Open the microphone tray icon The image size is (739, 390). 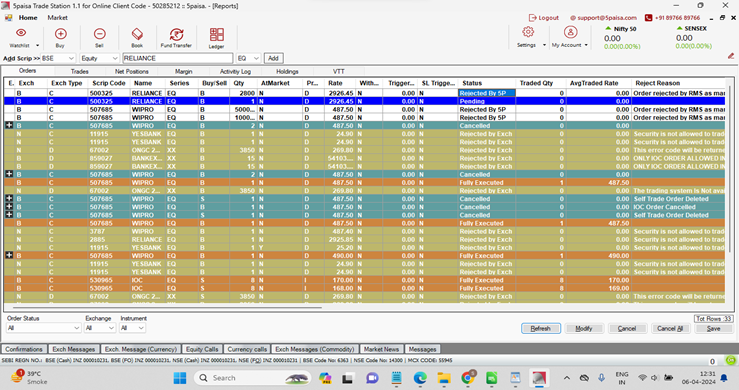click(601, 378)
